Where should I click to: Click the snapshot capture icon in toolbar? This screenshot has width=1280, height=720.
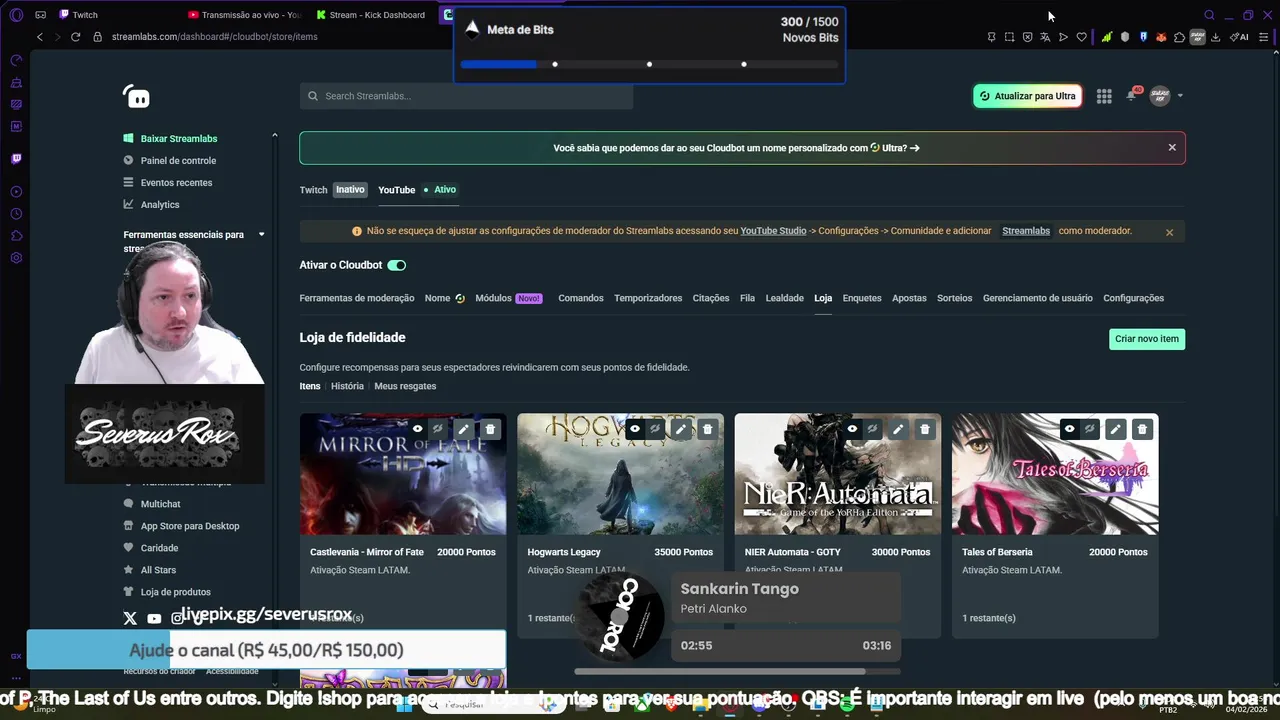coord(1009,37)
